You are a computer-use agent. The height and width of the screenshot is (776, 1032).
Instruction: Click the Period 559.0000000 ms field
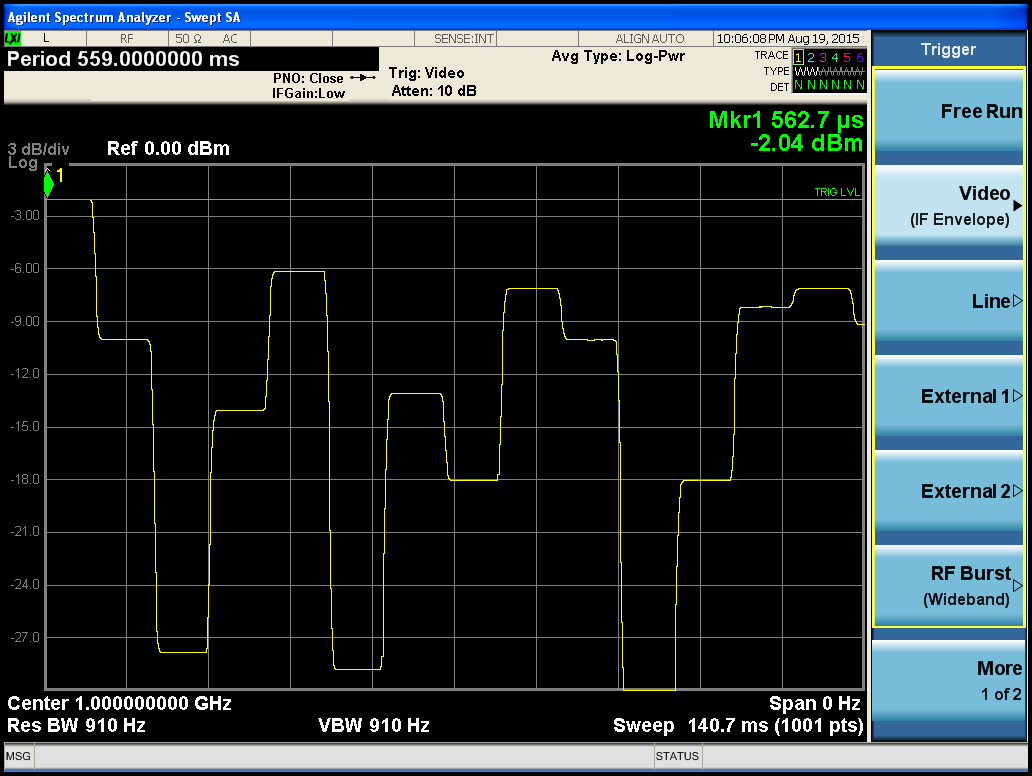[123, 59]
